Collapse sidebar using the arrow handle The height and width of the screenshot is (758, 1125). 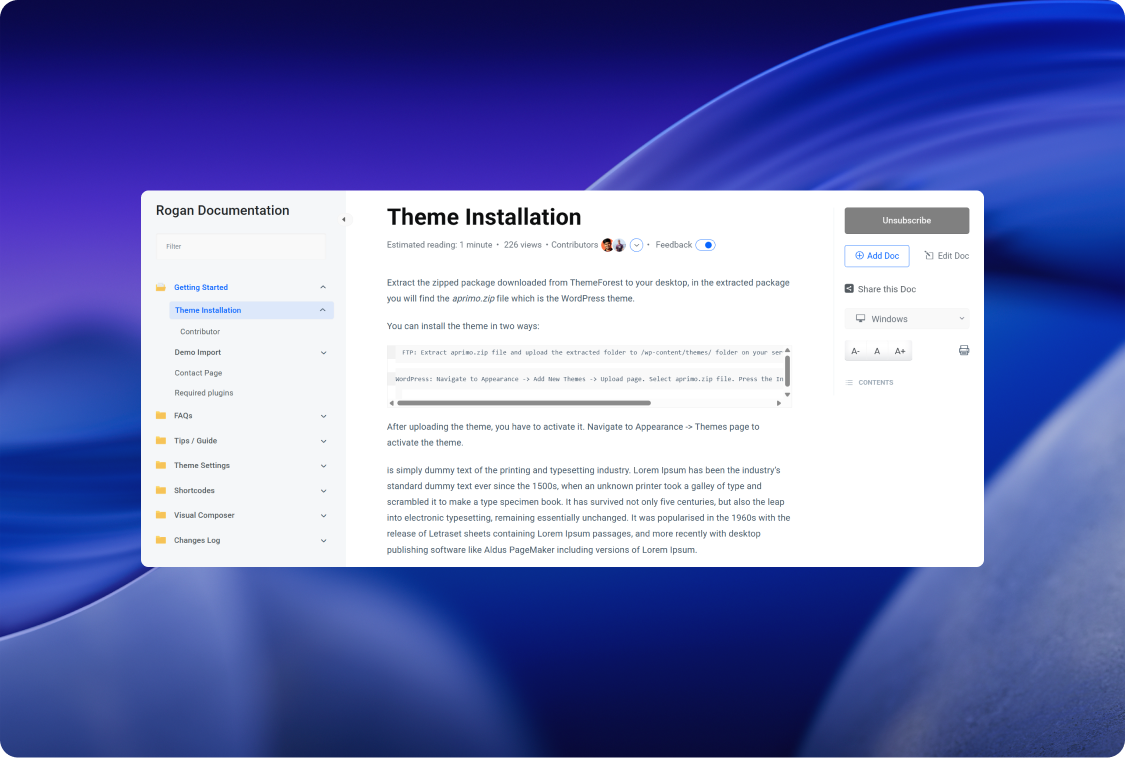[x=344, y=219]
